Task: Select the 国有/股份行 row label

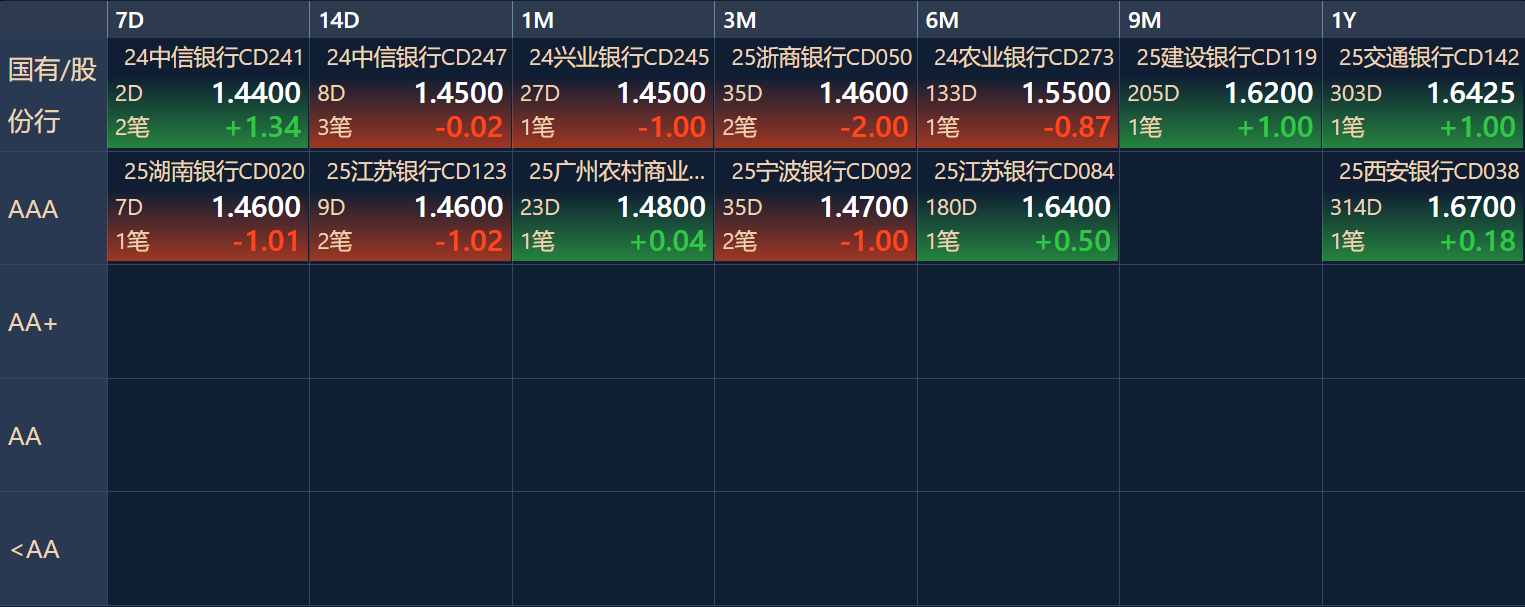Action: pos(53,95)
